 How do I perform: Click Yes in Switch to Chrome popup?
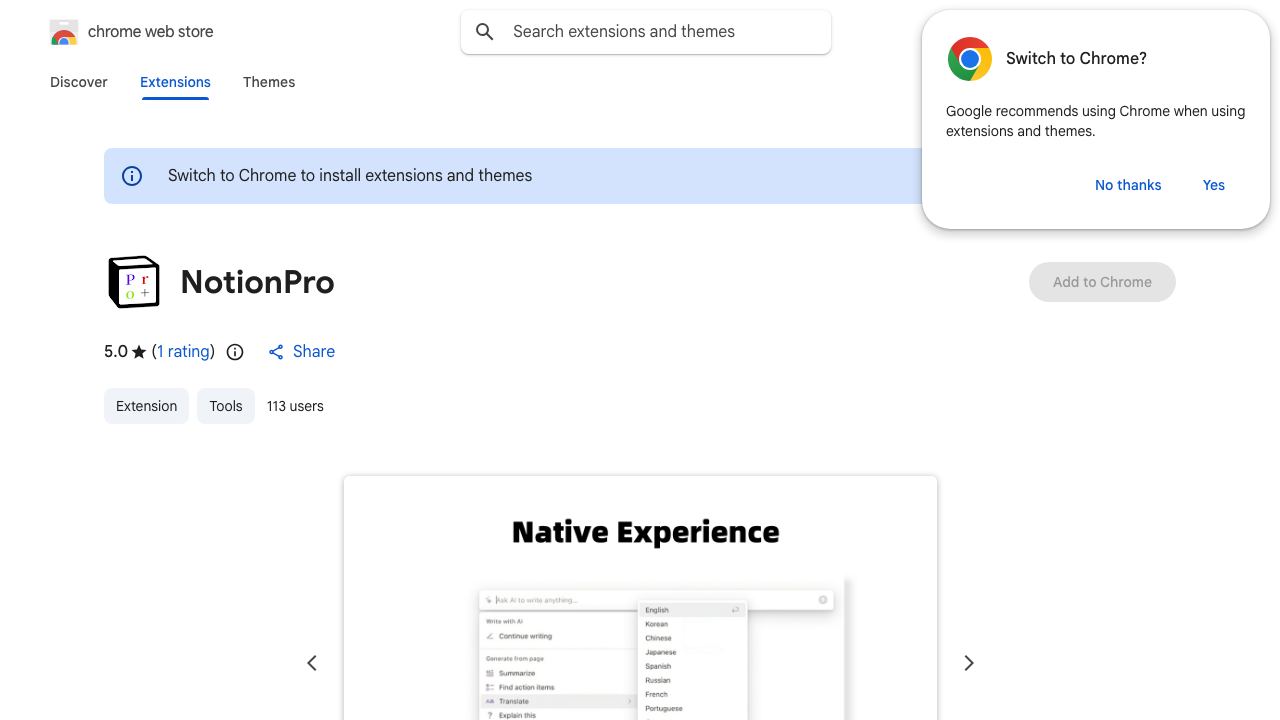pyautogui.click(x=1214, y=185)
